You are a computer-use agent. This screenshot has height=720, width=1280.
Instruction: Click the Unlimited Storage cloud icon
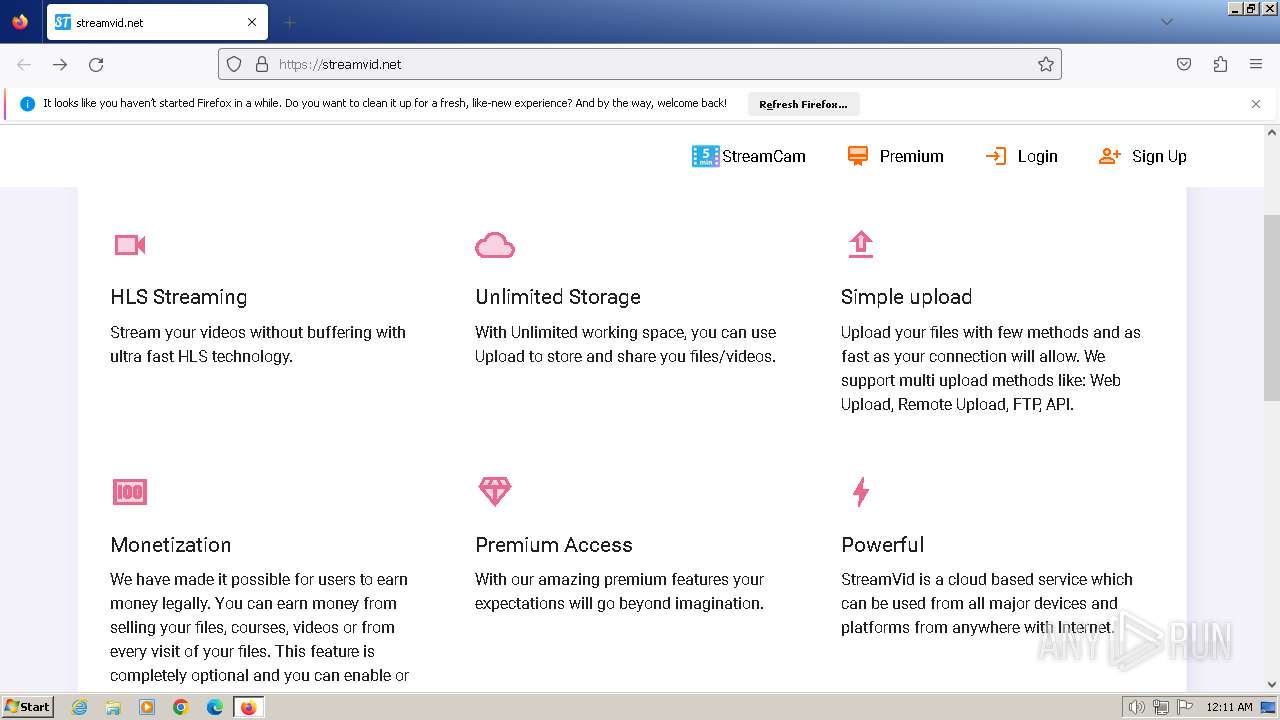[x=494, y=245]
